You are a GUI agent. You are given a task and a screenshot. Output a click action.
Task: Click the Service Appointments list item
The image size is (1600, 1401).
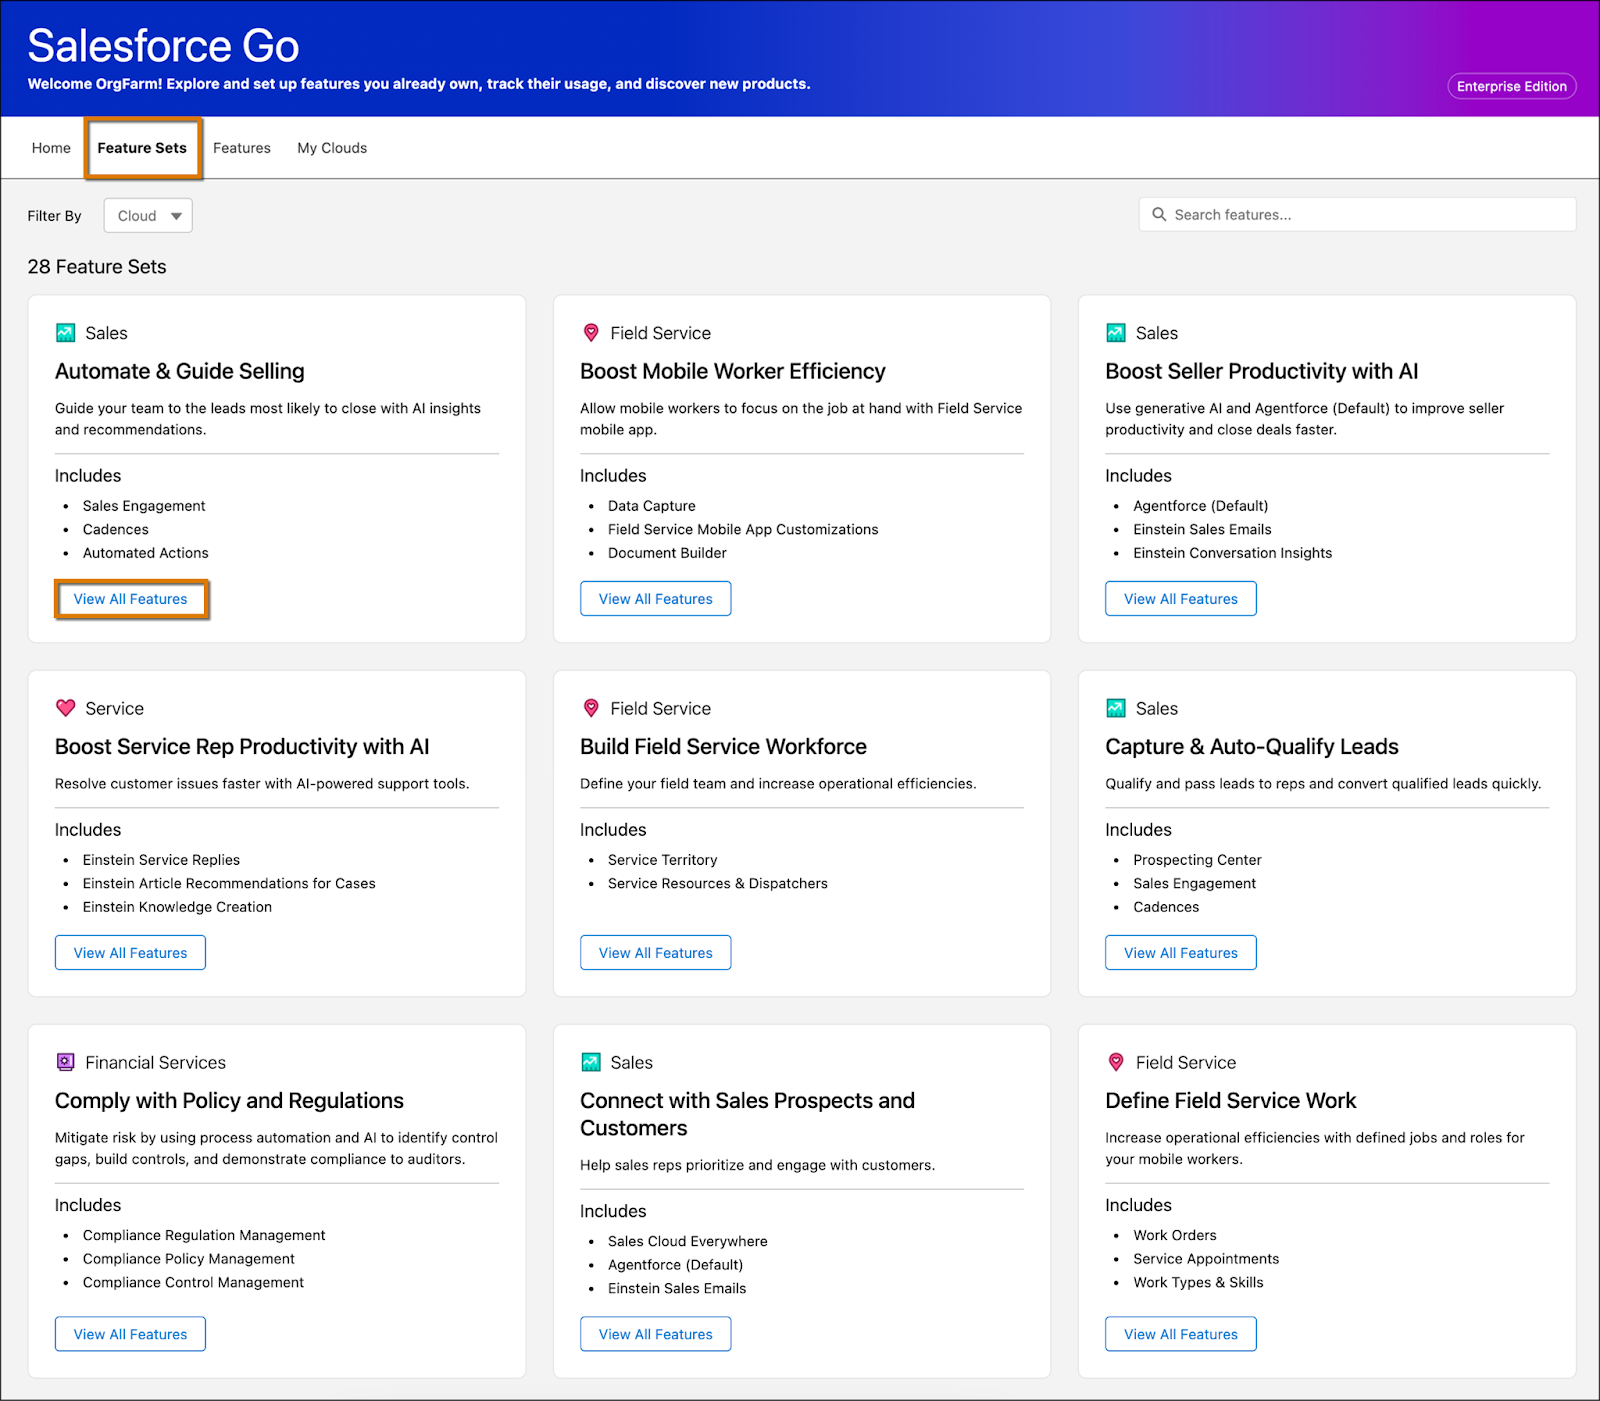(1206, 1259)
